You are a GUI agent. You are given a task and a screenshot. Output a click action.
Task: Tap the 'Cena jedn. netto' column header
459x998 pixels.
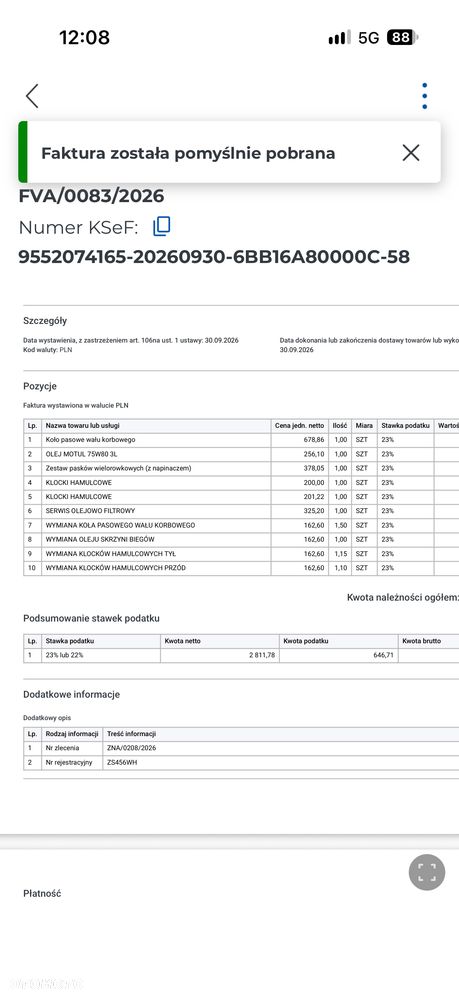click(x=299, y=425)
